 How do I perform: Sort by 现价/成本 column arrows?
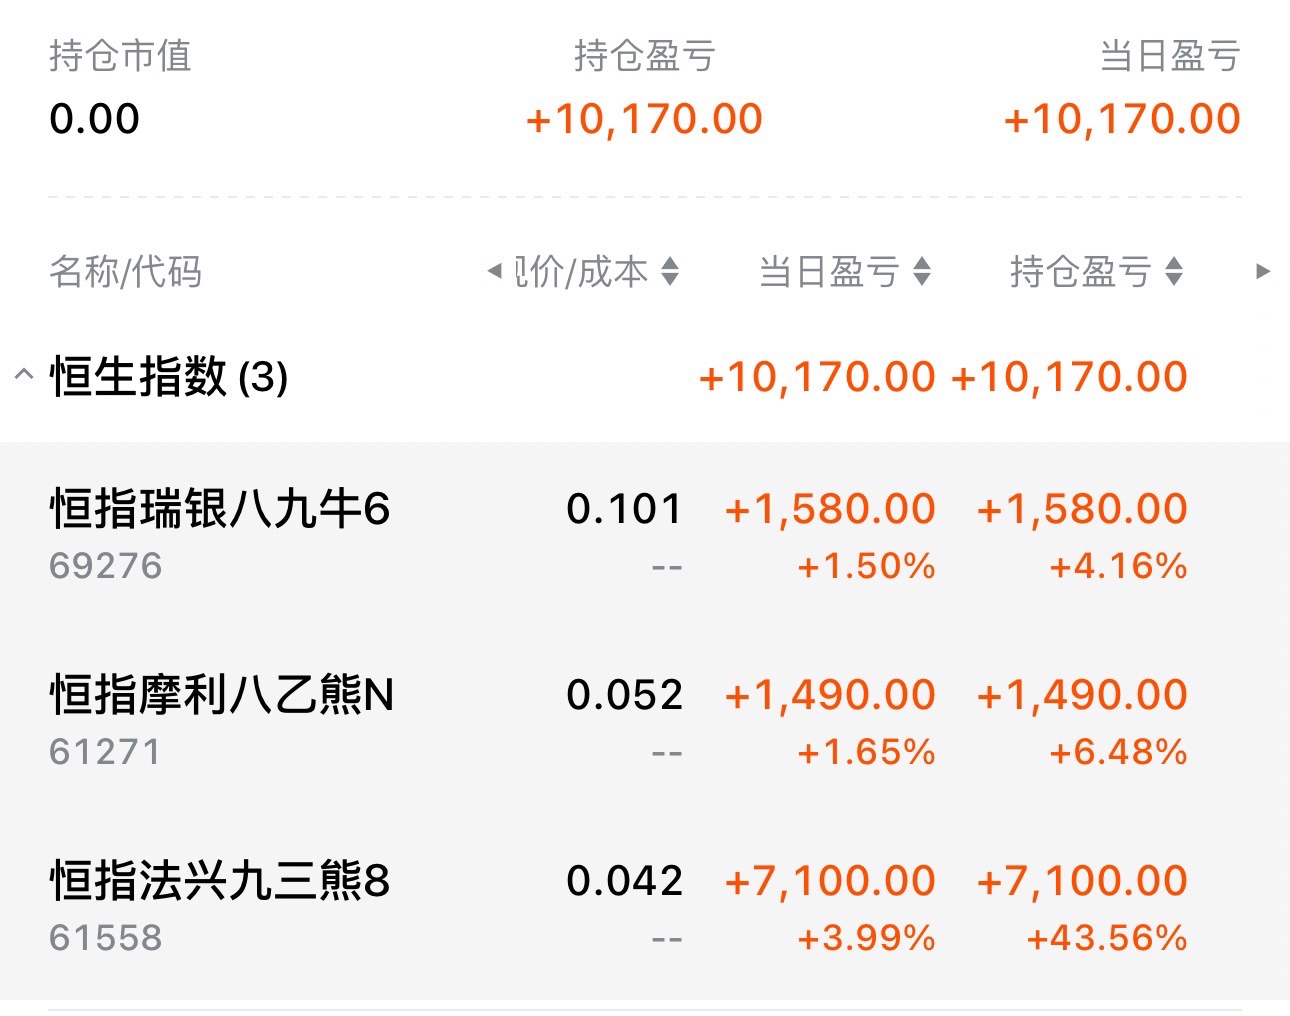670,271
